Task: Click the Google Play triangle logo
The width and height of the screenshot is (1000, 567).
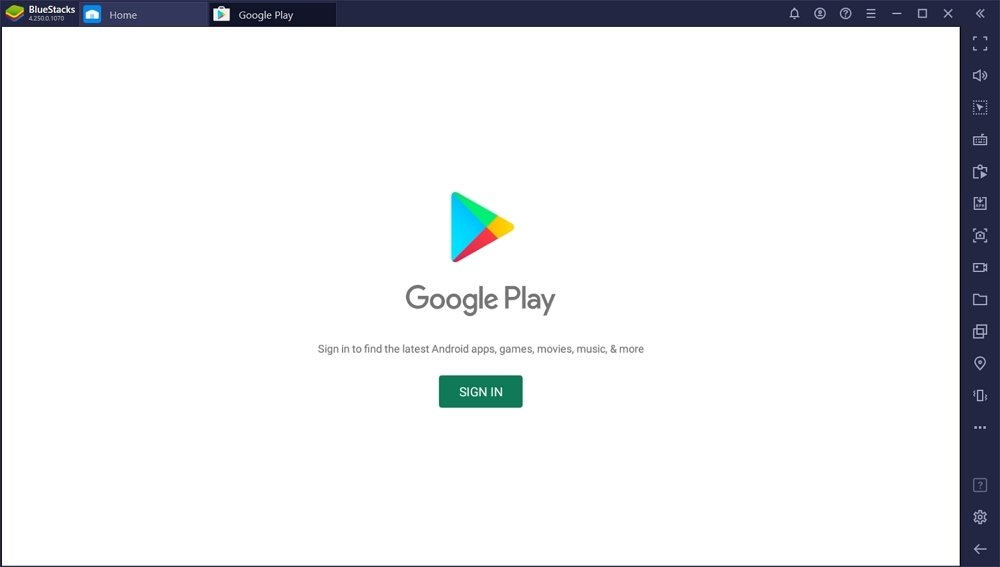Action: (x=482, y=227)
